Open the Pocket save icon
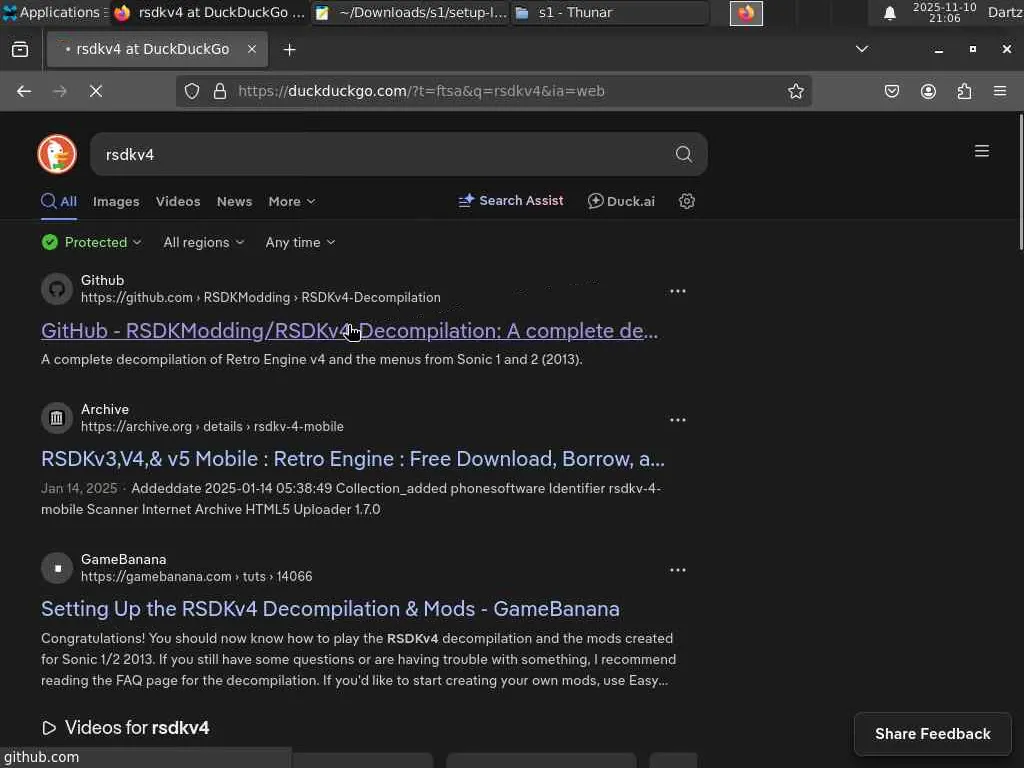Viewport: 1024px width, 768px height. pos(891,91)
